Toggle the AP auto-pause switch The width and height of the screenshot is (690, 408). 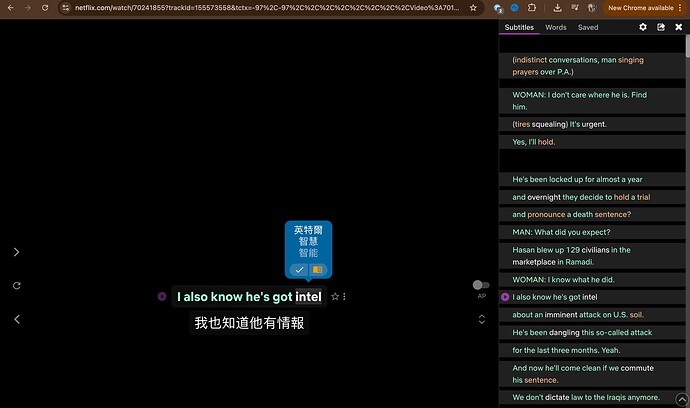coord(481,285)
